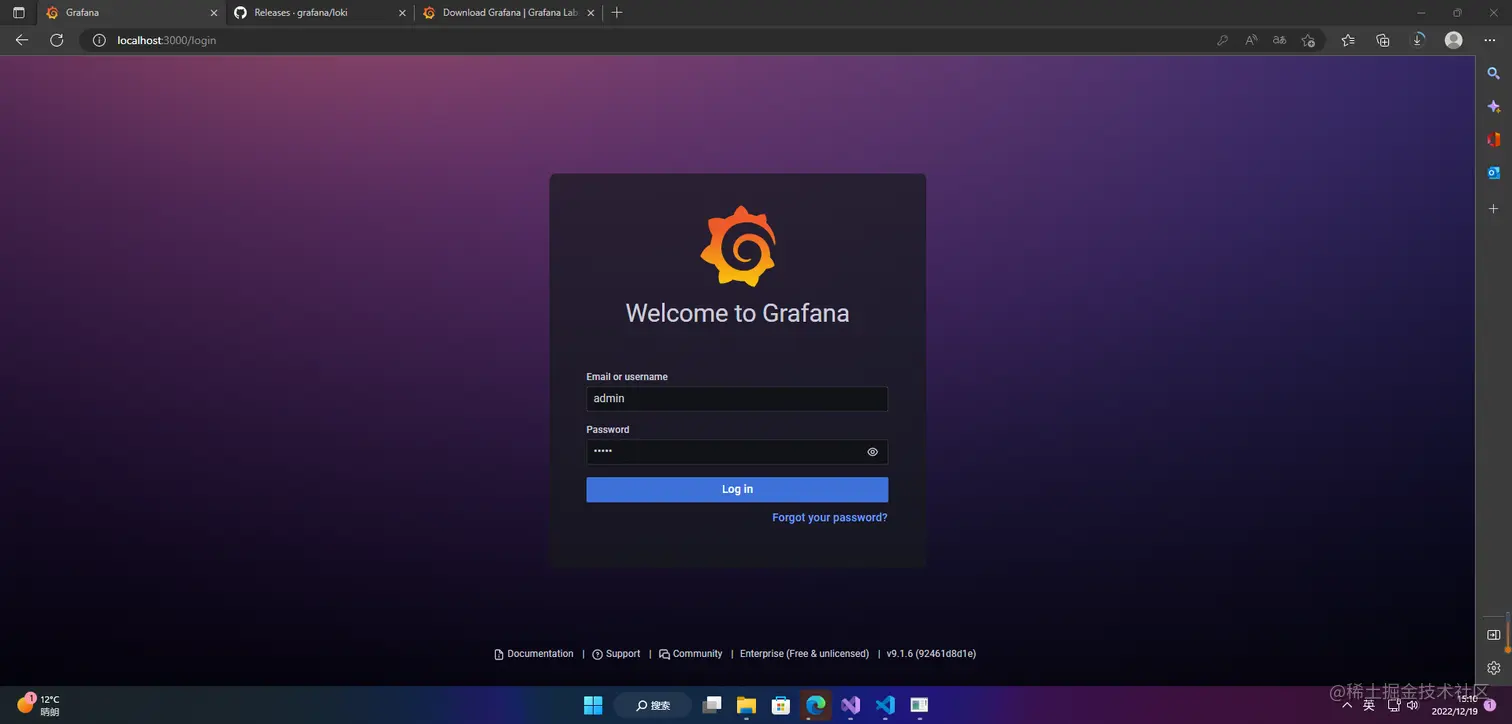The height and width of the screenshot is (724, 1512).
Task: Click the Password input field
Action: pyautogui.click(x=737, y=452)
